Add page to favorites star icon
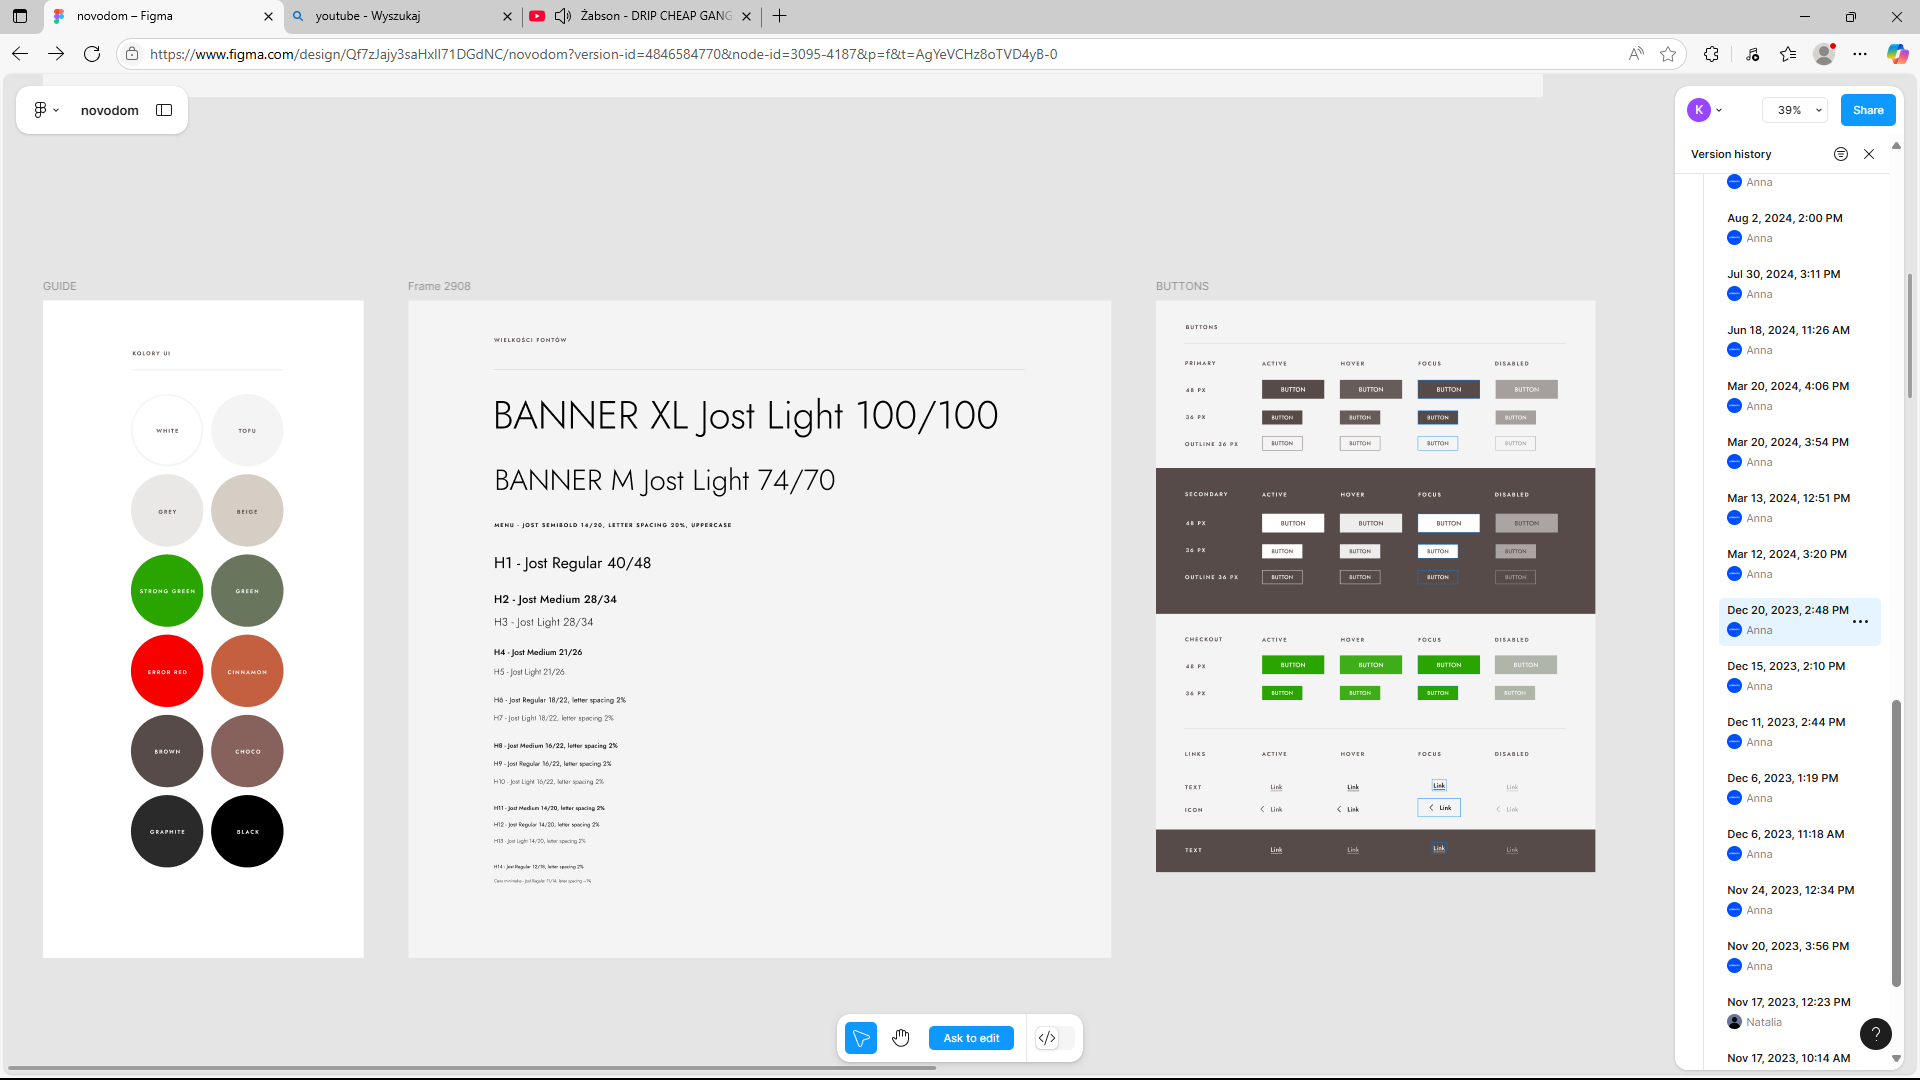 click(1668, 54)
